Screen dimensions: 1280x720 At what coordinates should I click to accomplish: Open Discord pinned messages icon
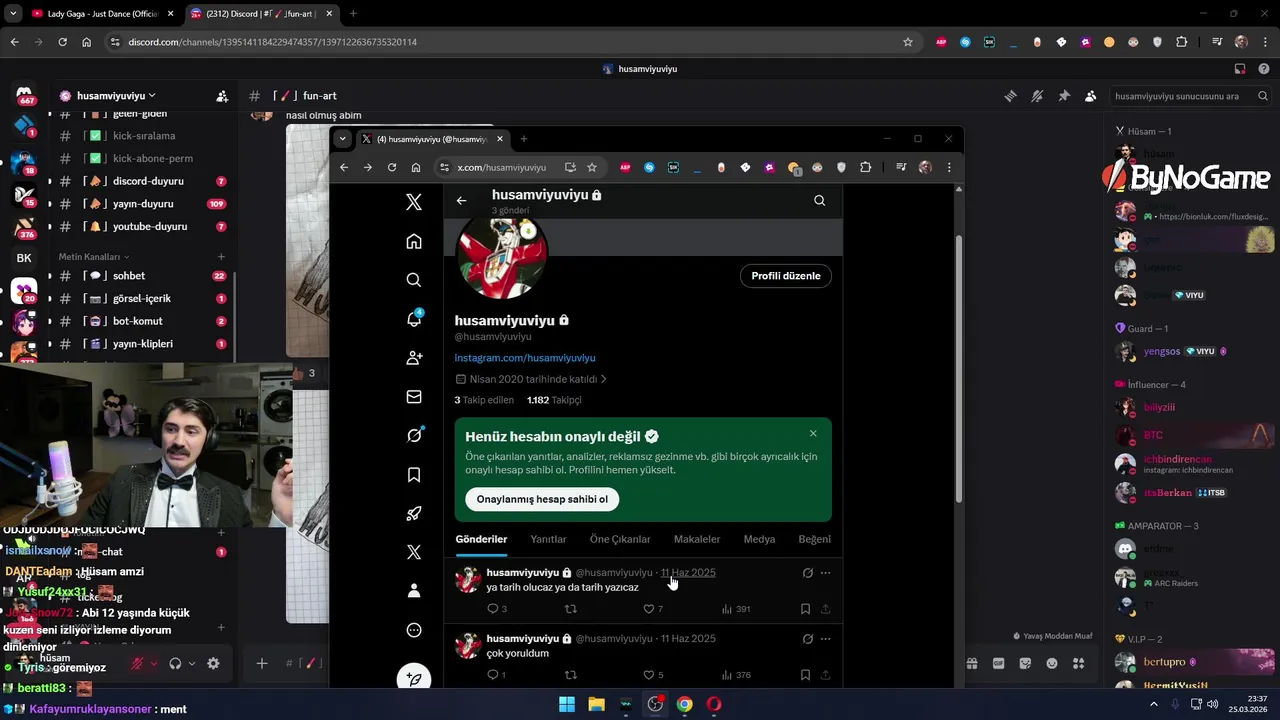pos(1064,96)
